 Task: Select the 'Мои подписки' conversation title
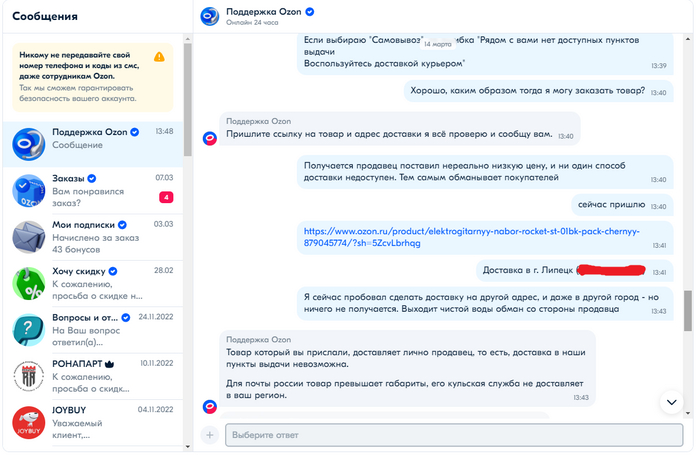click(83, 225)
